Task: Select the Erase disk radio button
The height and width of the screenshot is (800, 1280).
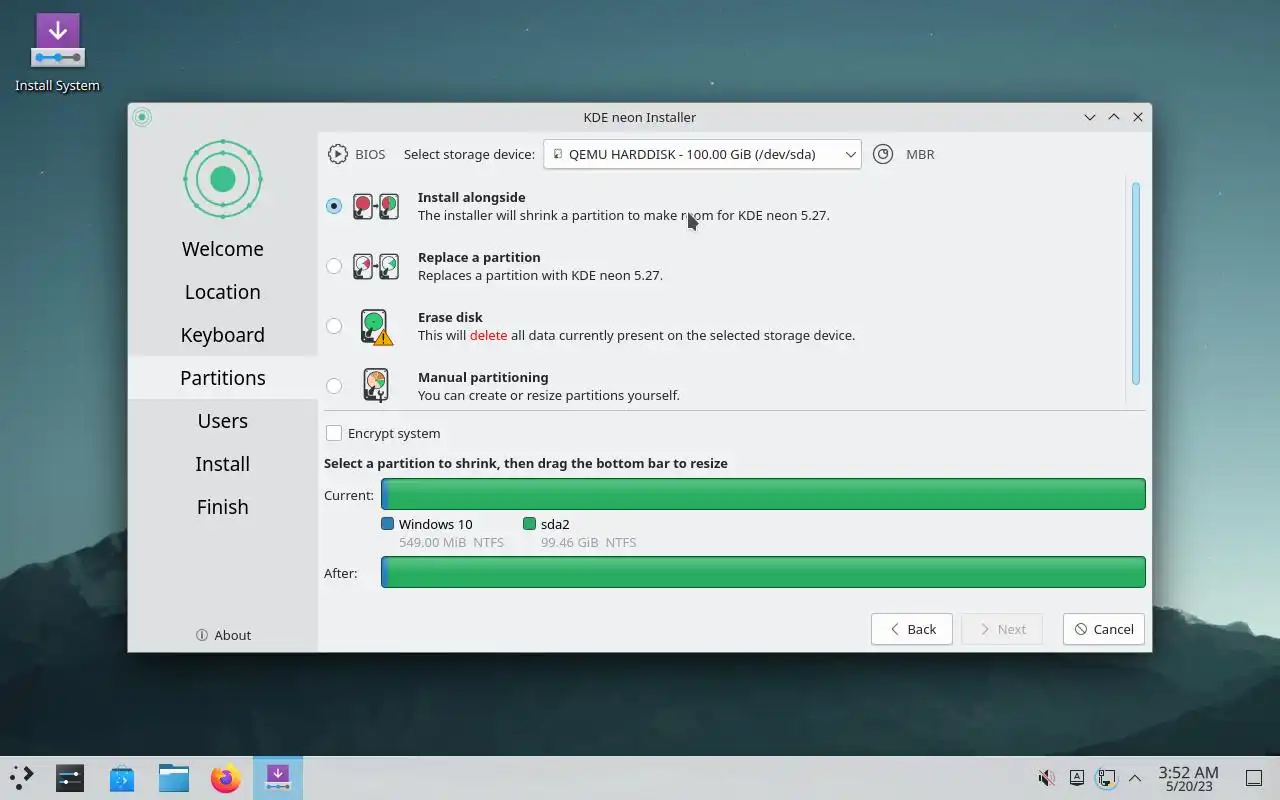Action: tap(334, 326)
